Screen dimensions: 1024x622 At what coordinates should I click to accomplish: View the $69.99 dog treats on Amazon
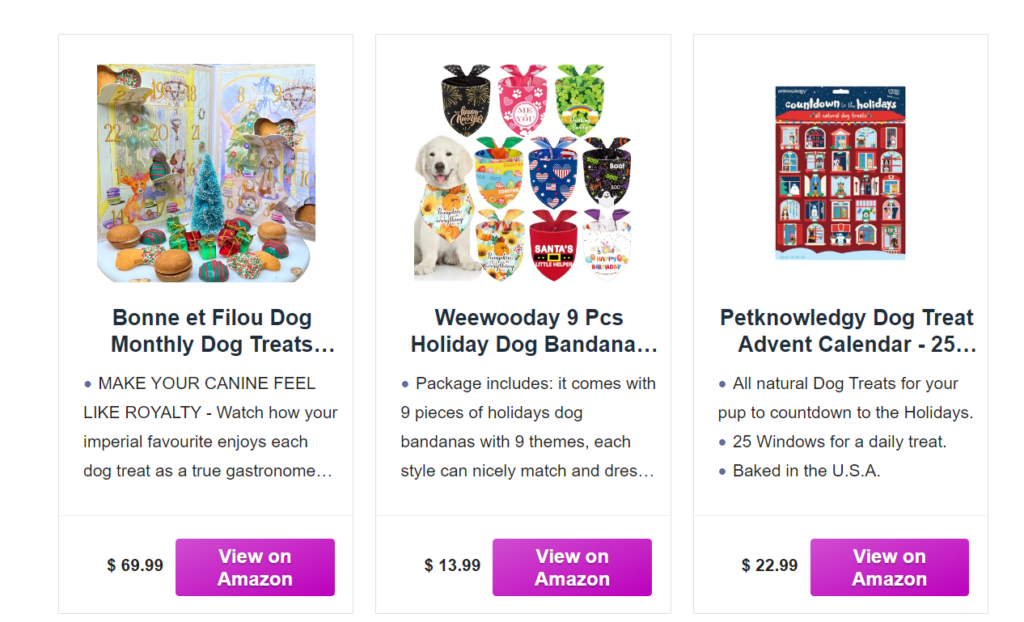pyautogui.click(x=255, y=567)
